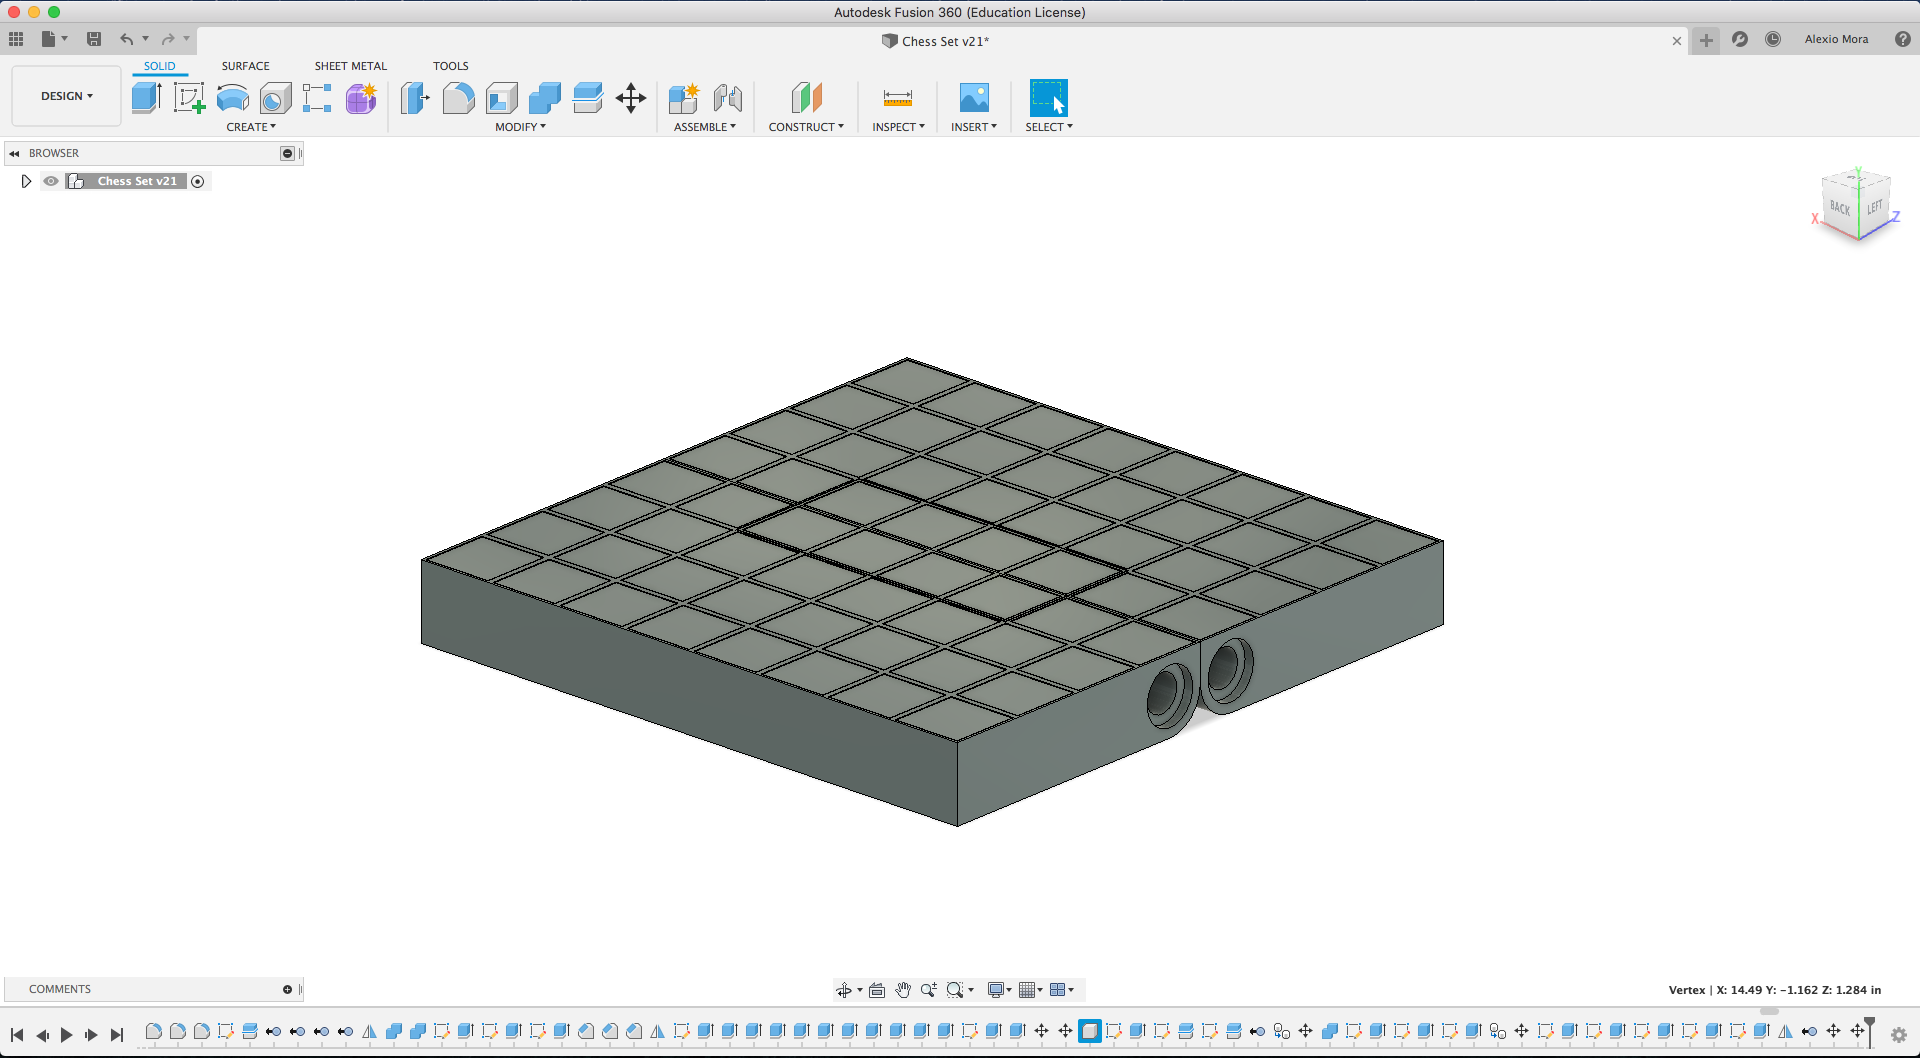Switch to the SURFACE tab
1920x1058 pixels.
tap(246, 66)
